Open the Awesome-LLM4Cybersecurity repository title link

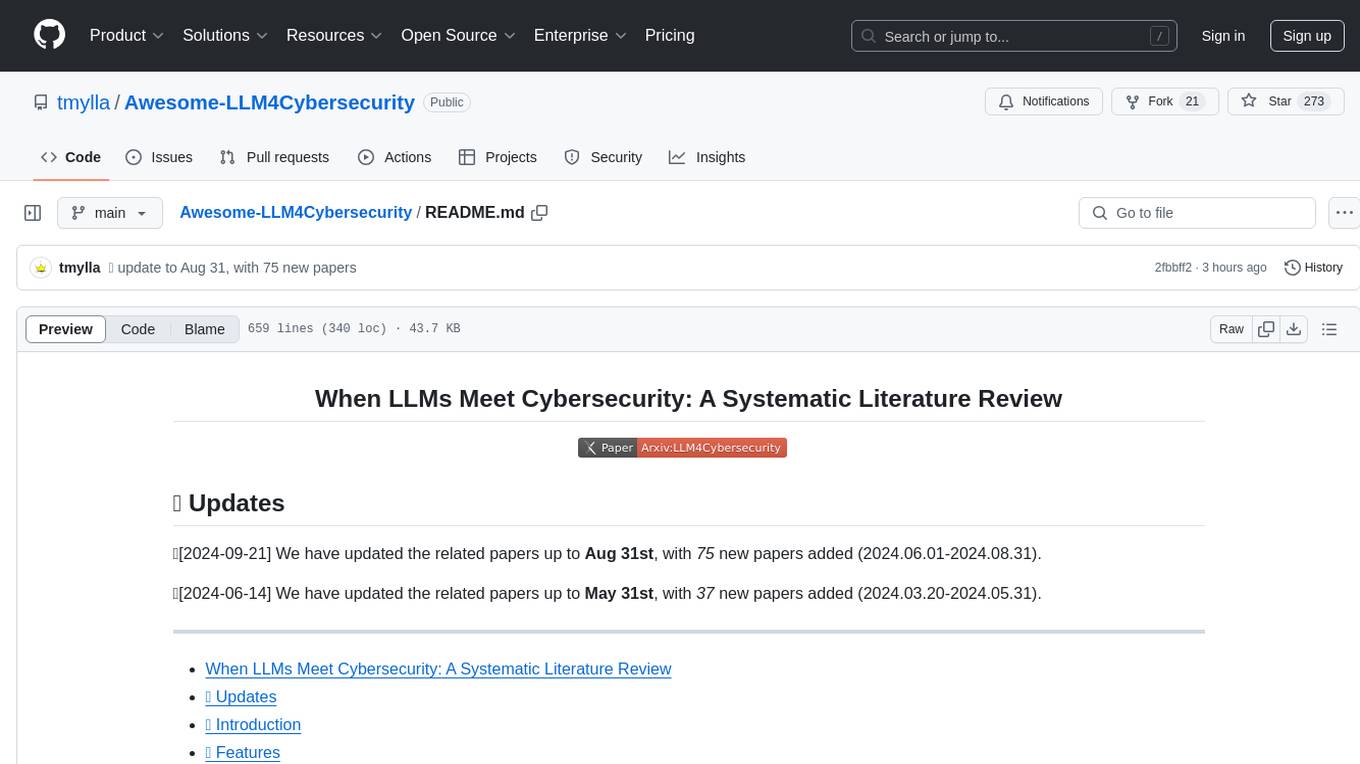[x=269, y=102]
